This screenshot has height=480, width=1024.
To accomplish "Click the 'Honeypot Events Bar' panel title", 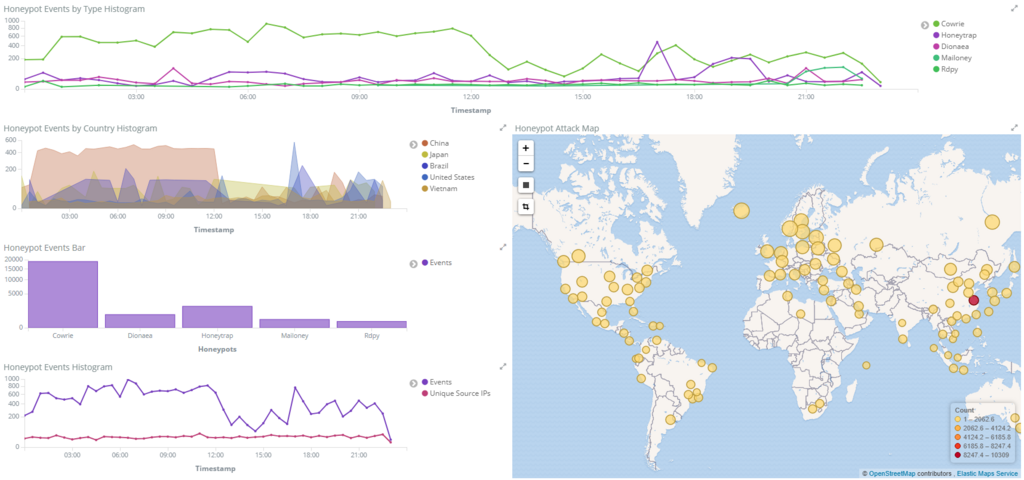I will (44, 248).
